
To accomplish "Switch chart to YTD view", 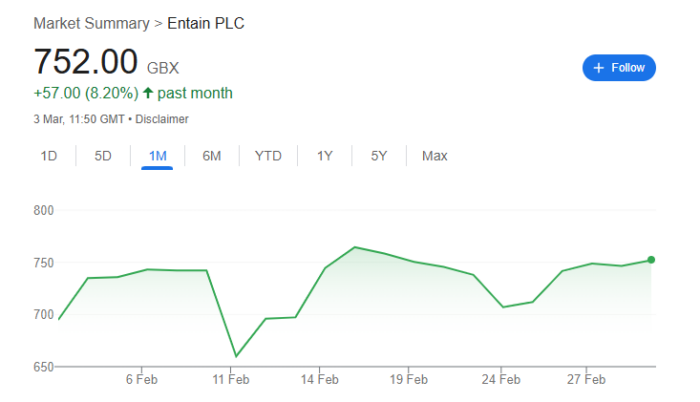I will 268,156.
